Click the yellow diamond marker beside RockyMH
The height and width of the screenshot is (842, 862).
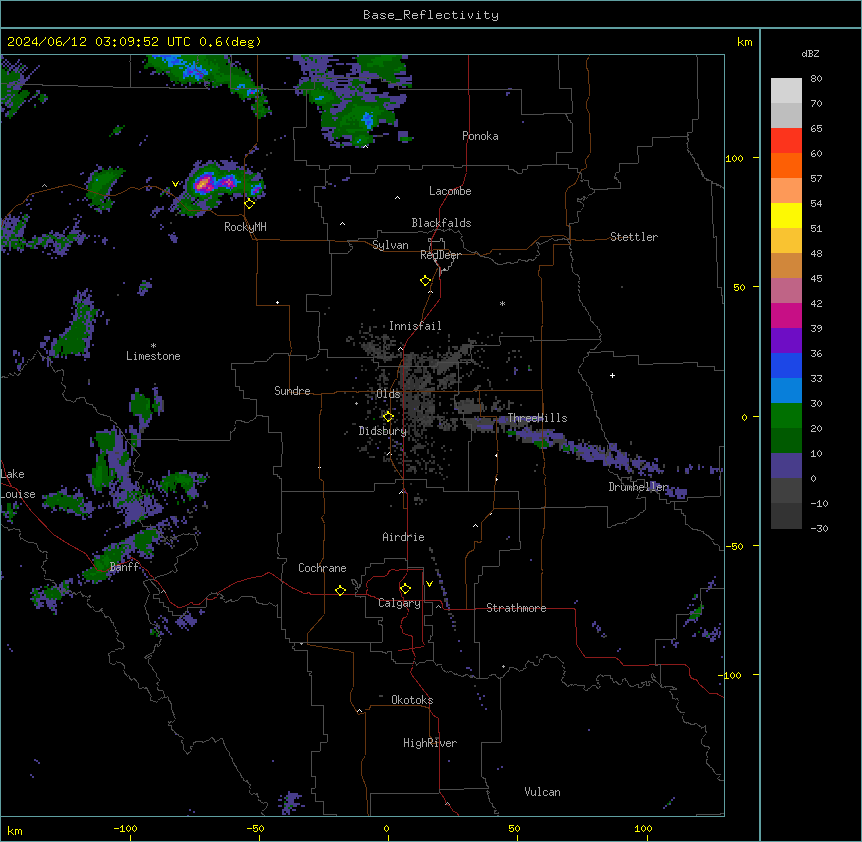(x=250, y=204)
